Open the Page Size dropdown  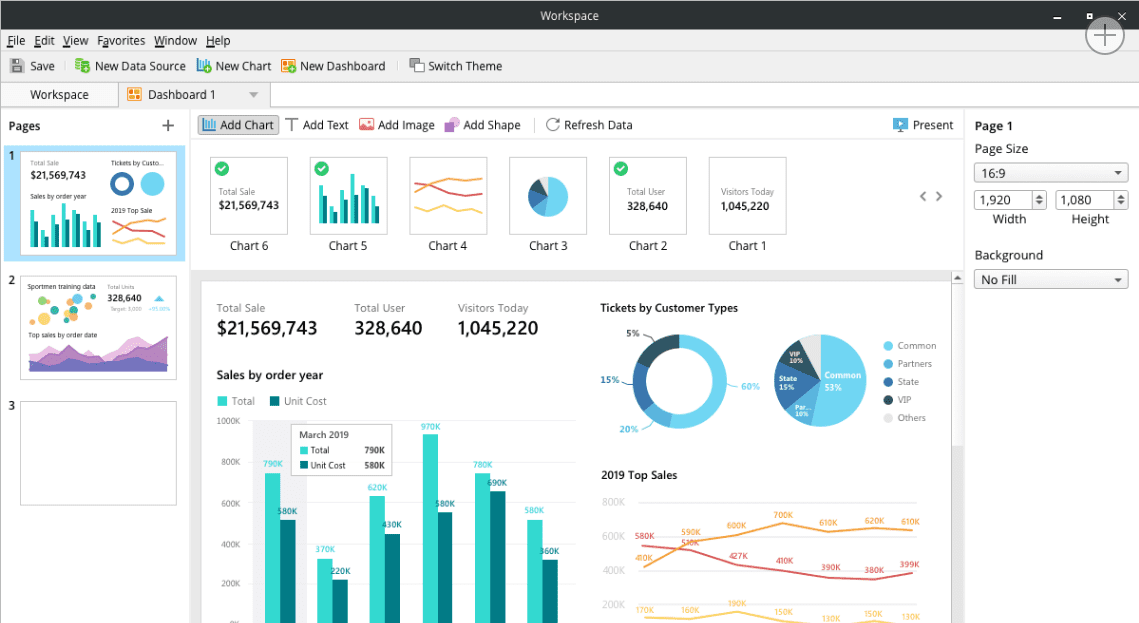1050,172
